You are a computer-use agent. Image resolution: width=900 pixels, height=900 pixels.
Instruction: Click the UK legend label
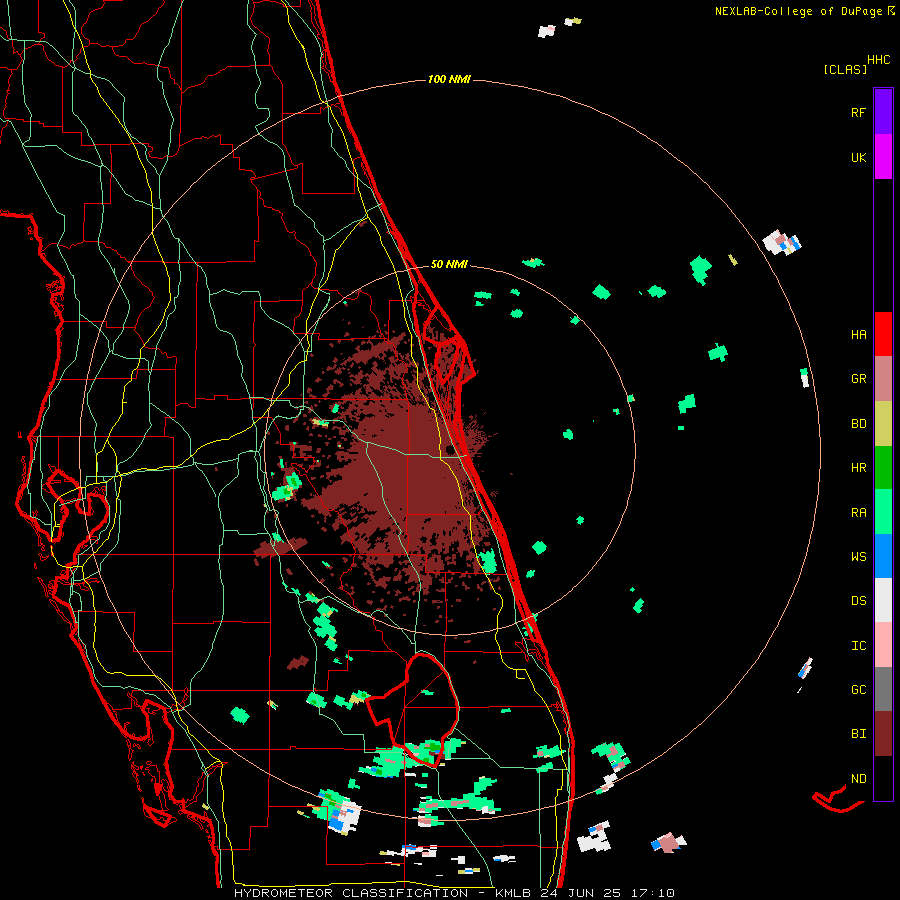pyautogui.click(x=858, y=157)
